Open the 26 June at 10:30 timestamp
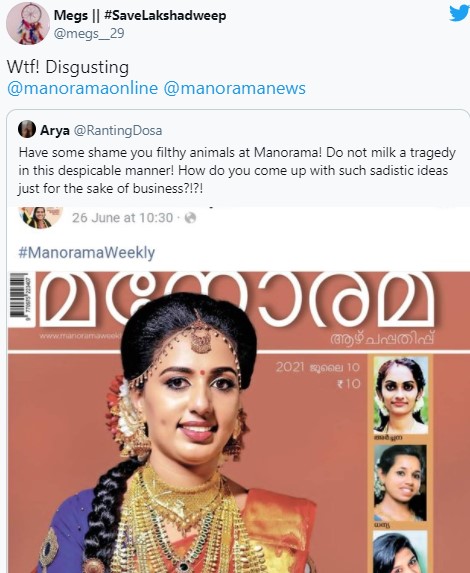This screenshot has width=470, height=573. [122, 218]
